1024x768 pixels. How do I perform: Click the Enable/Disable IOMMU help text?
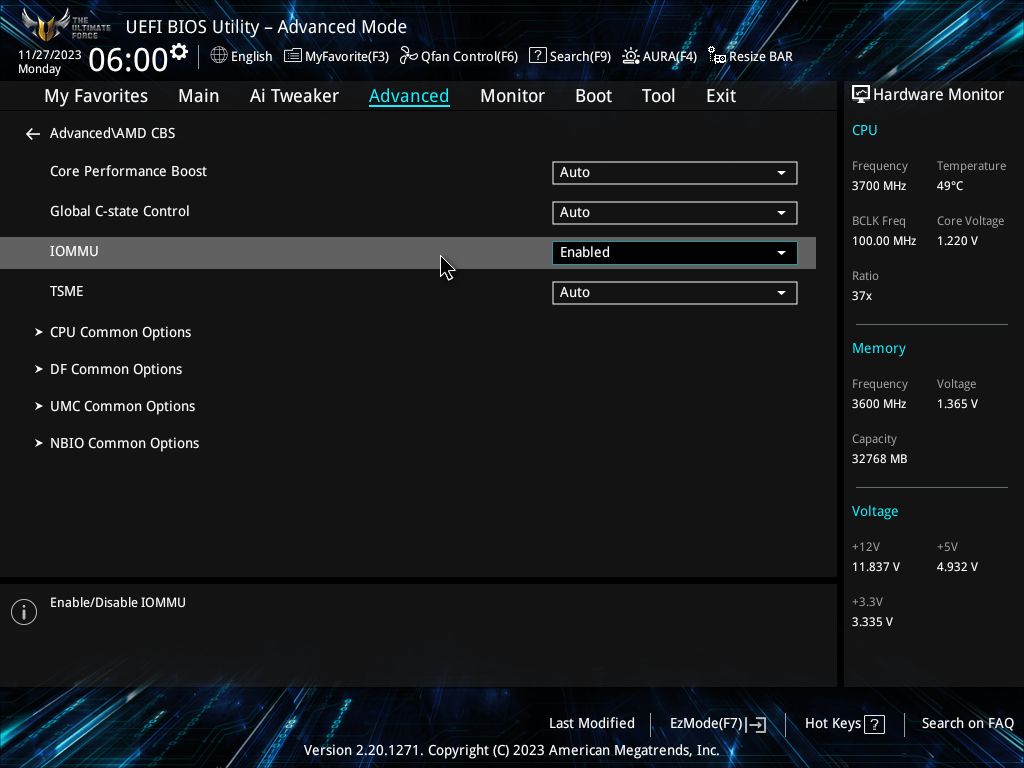118,603
